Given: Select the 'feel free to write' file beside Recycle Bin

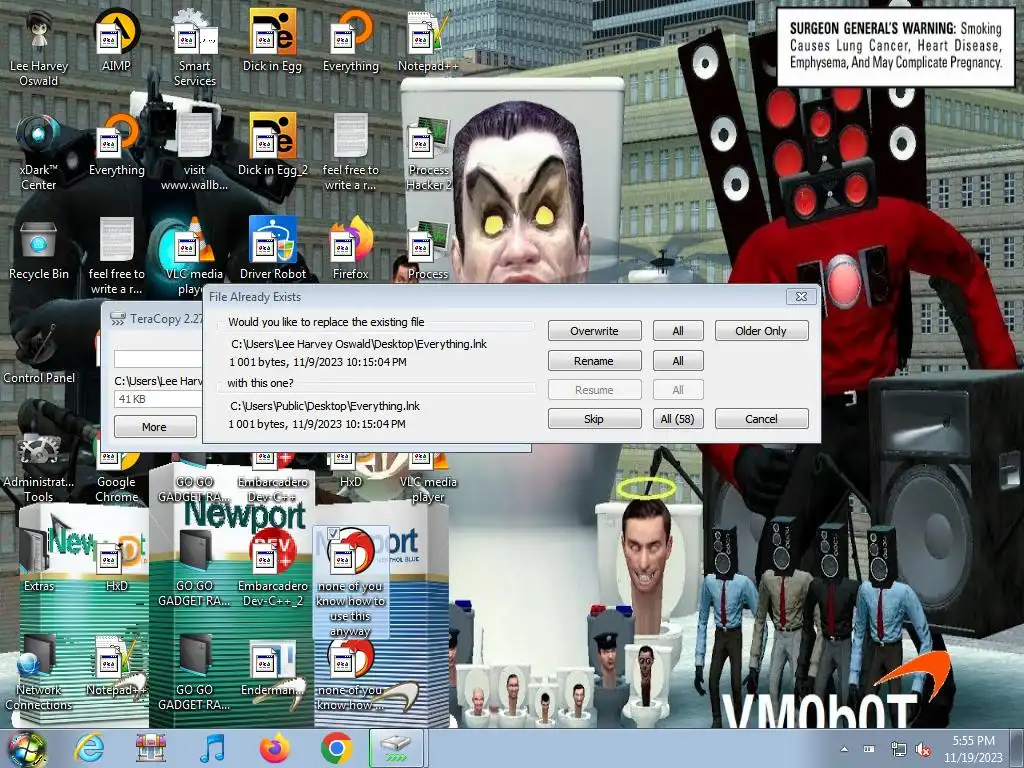Looking at the screenshot, I should coord(116,256).
